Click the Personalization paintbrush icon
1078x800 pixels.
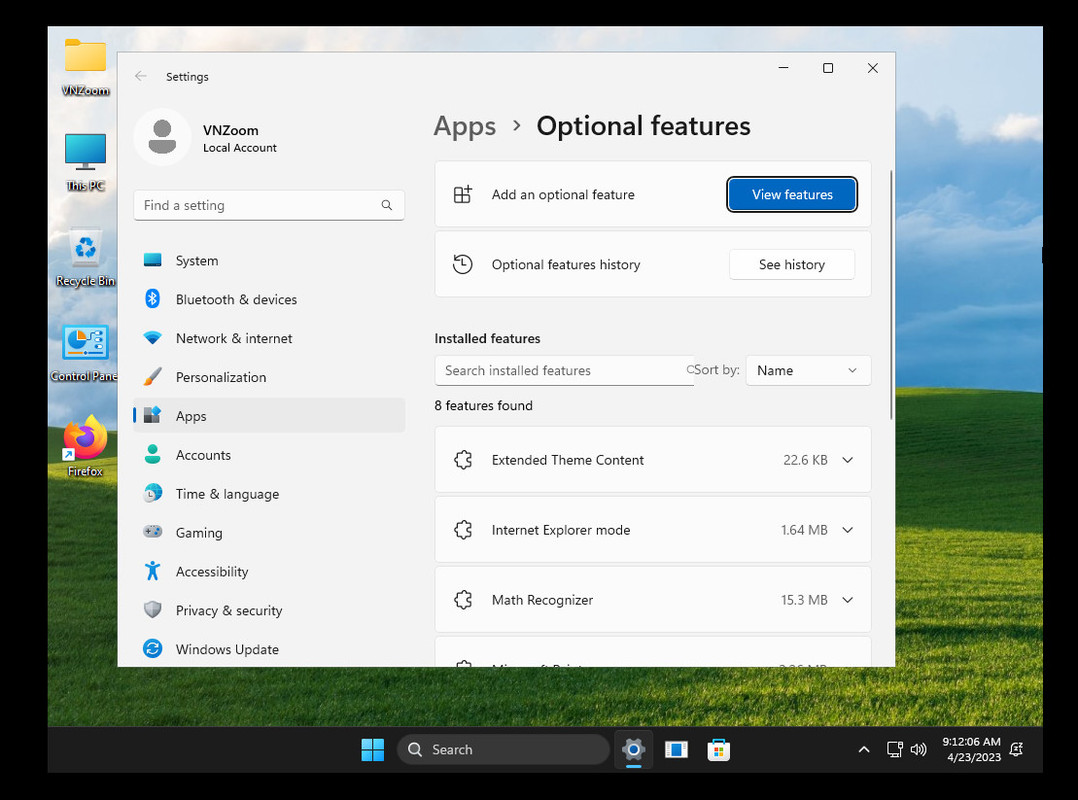153,377
